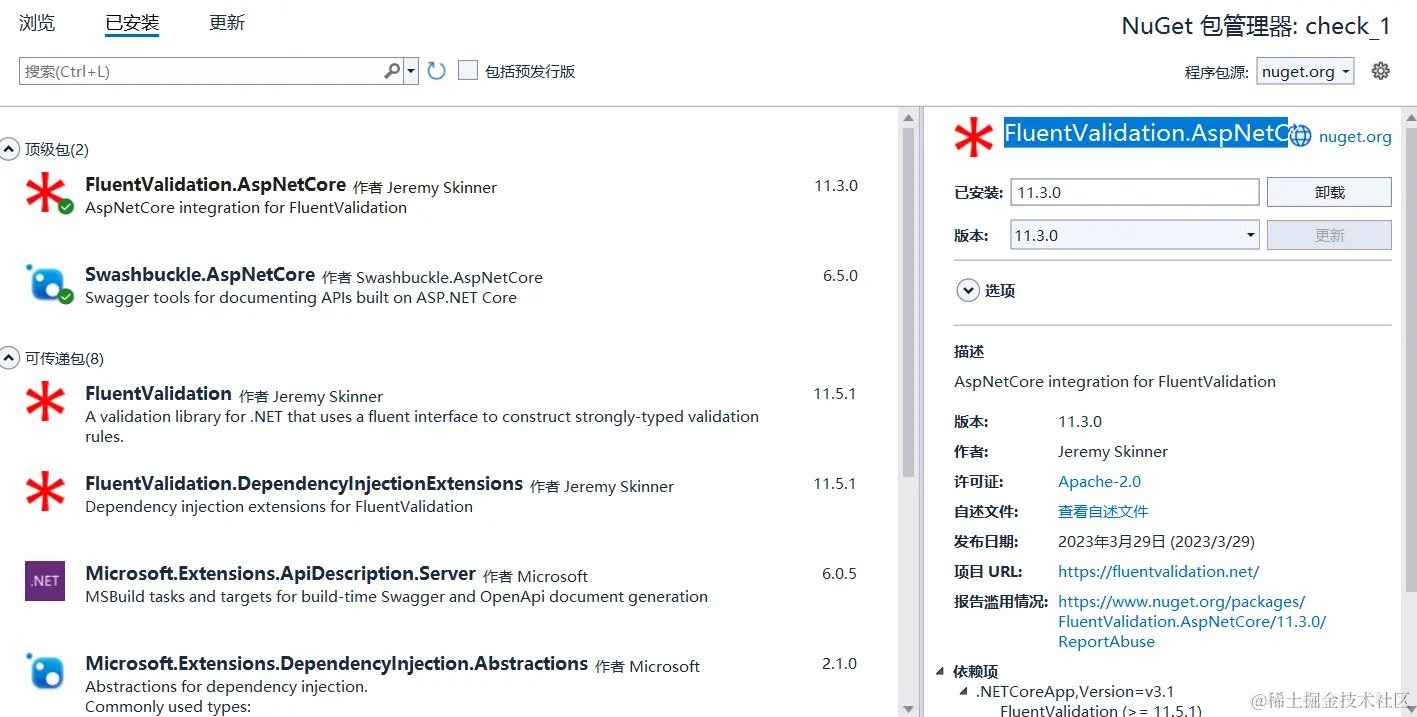The width and height of the screenshot is (1417, 717).
Task: Click the 更新 button in details pane
Action: [1329, 235]
